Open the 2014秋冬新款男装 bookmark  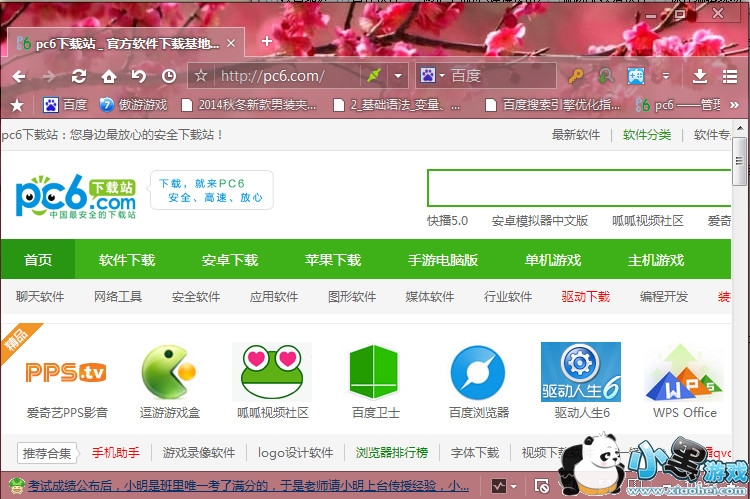coord(249,105)
